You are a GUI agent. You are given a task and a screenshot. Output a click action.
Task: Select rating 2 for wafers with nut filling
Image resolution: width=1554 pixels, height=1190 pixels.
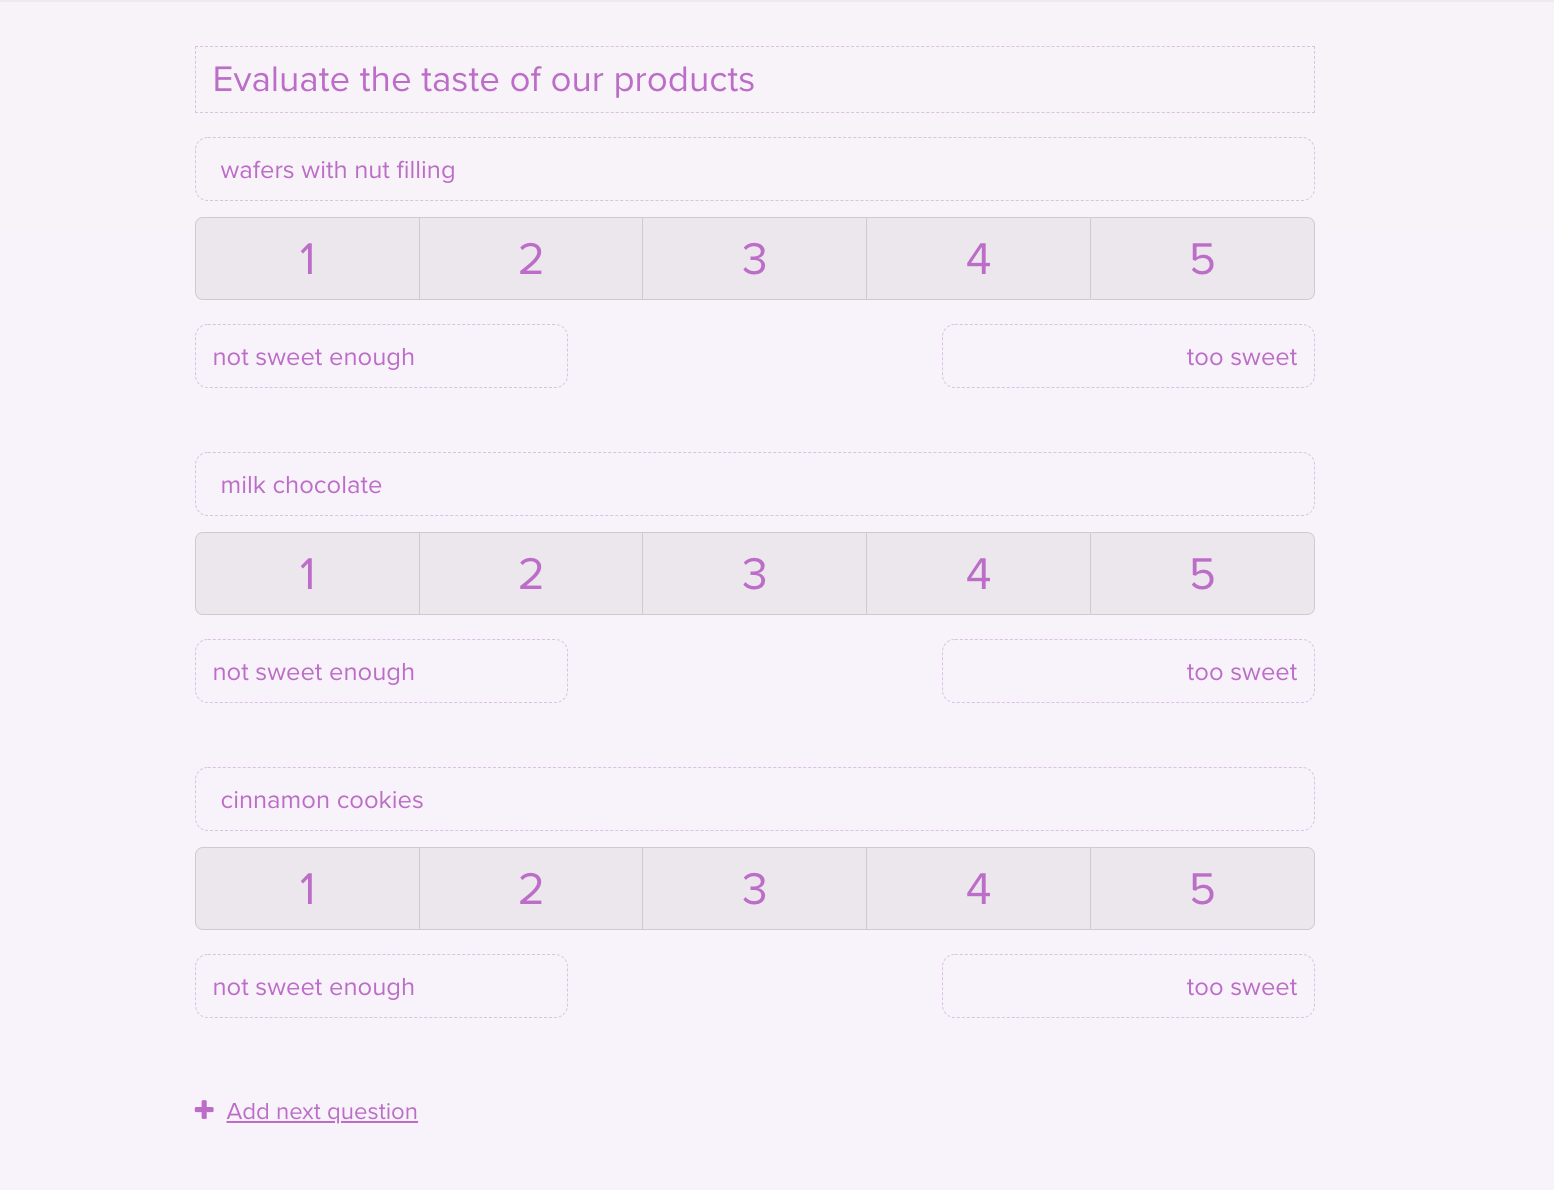[x=530, y=258]
